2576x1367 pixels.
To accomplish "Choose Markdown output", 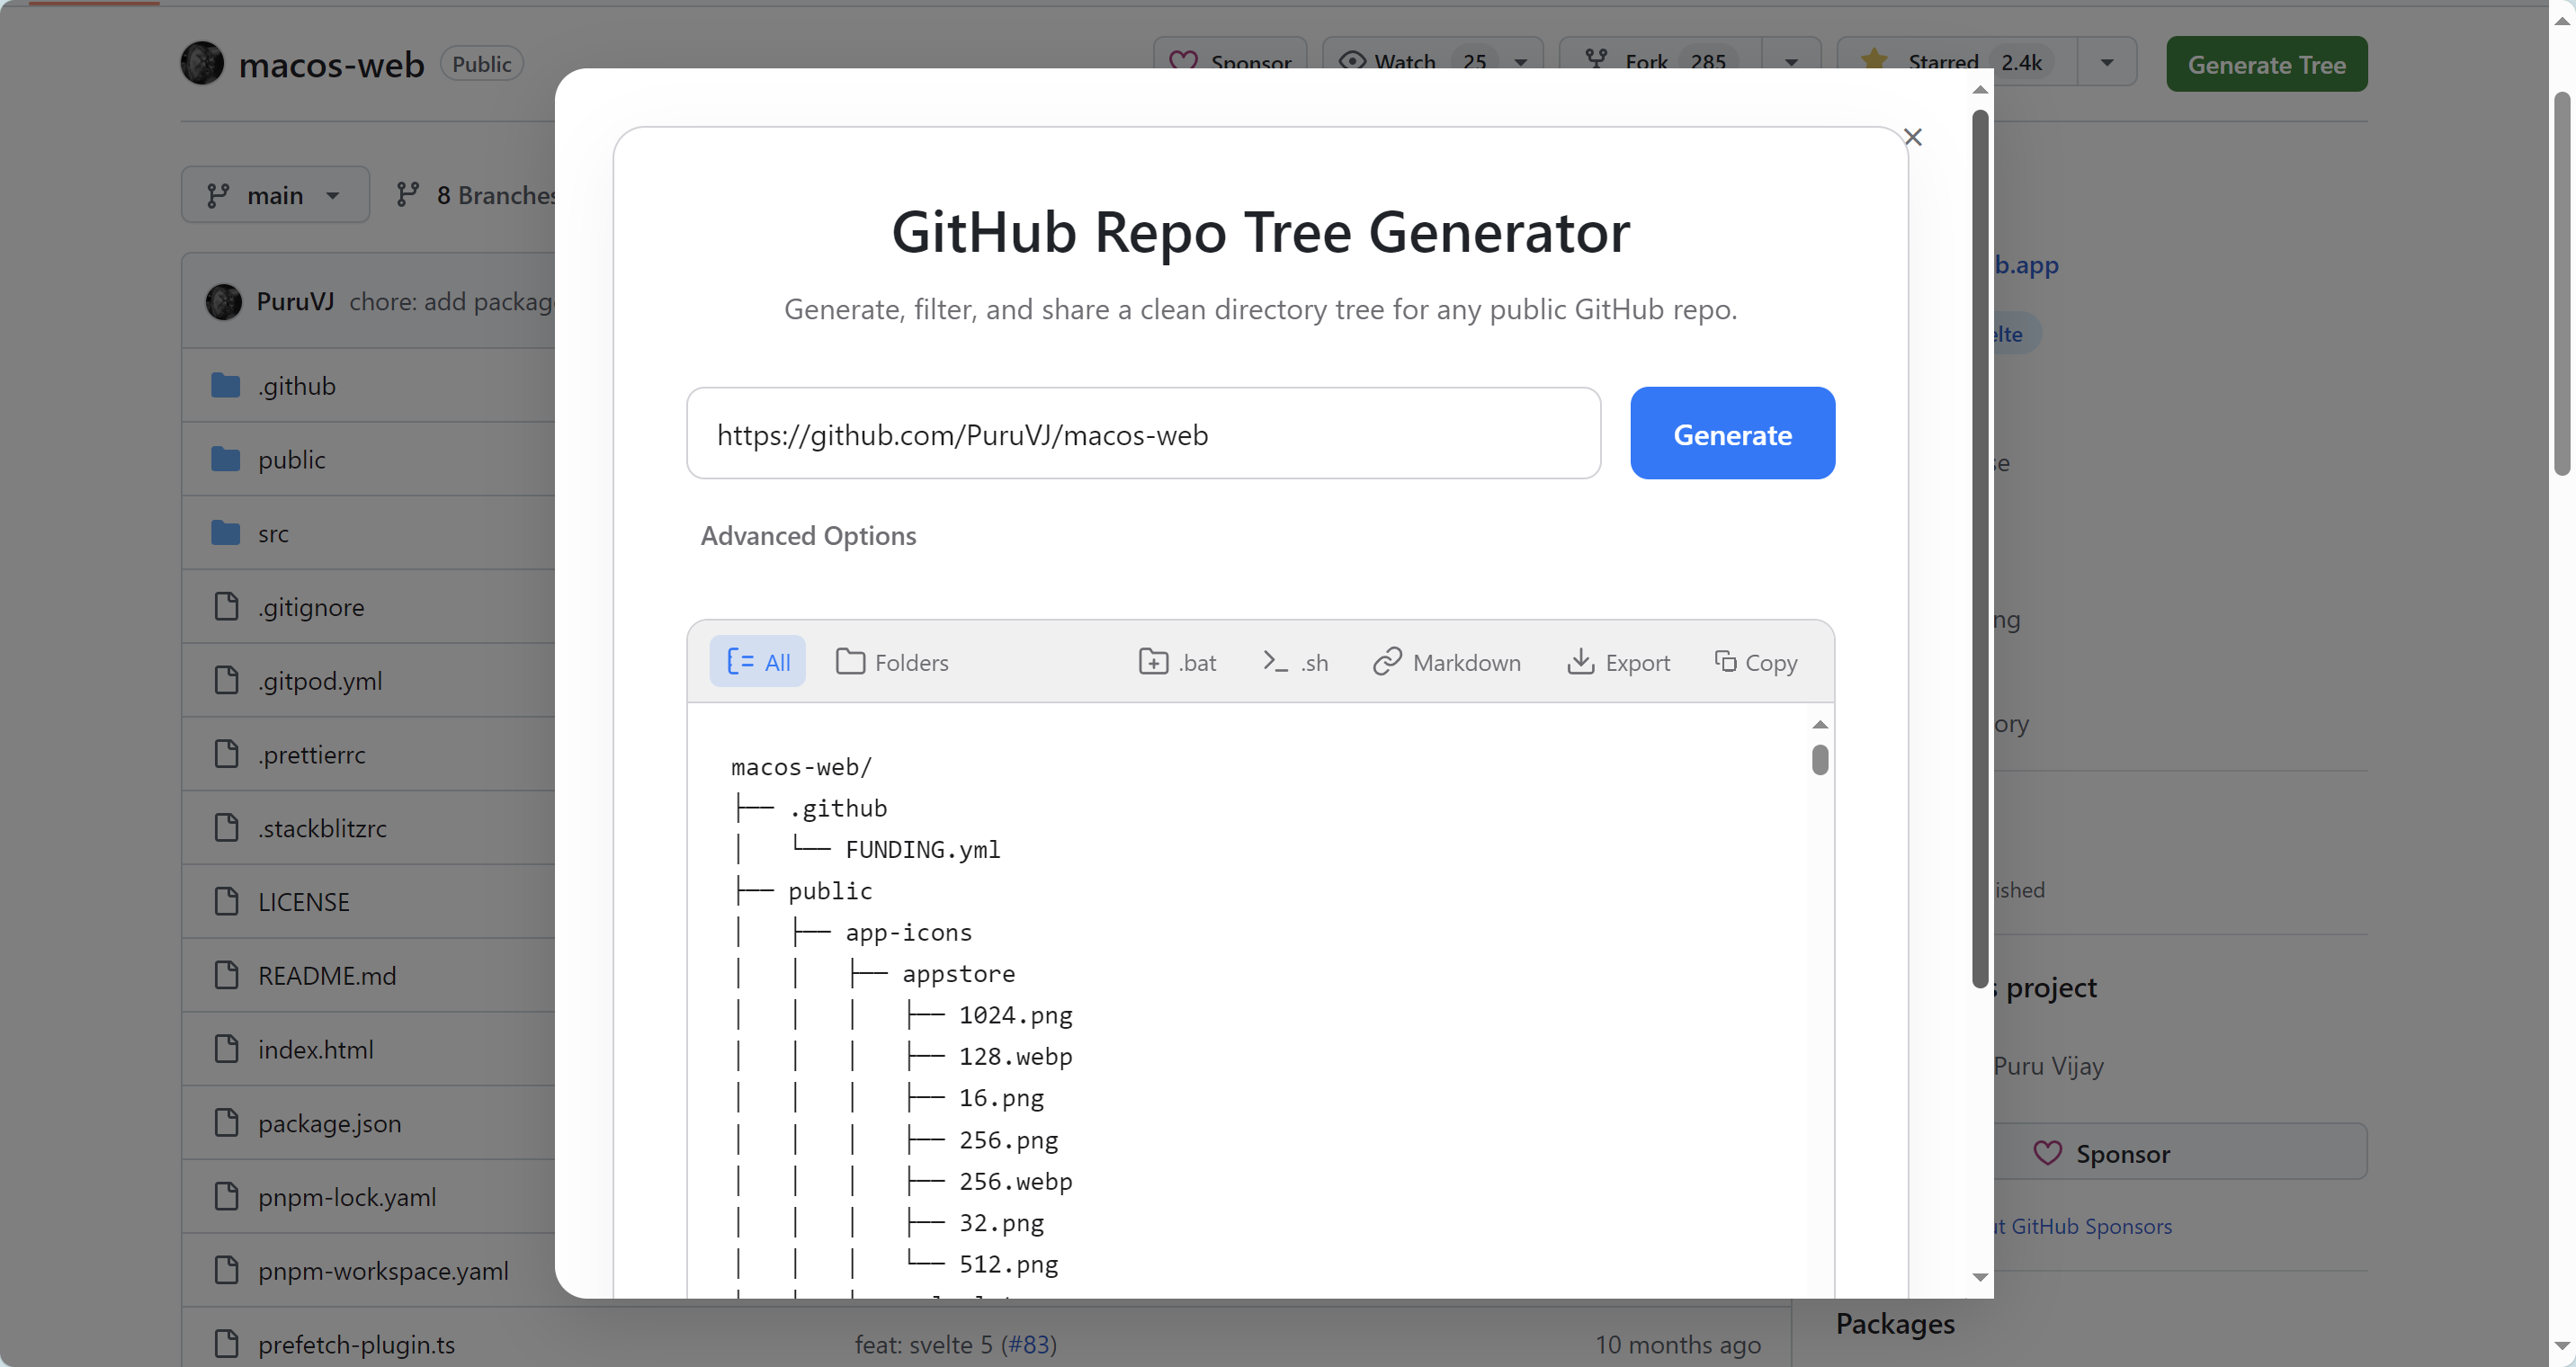I will point(1446,662).
